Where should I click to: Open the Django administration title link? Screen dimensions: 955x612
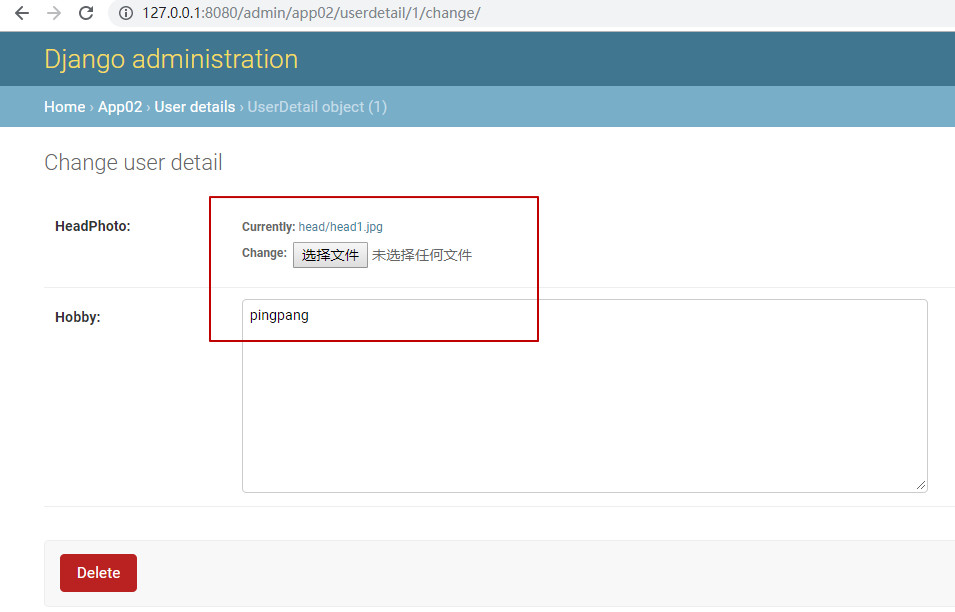(171, 59)
